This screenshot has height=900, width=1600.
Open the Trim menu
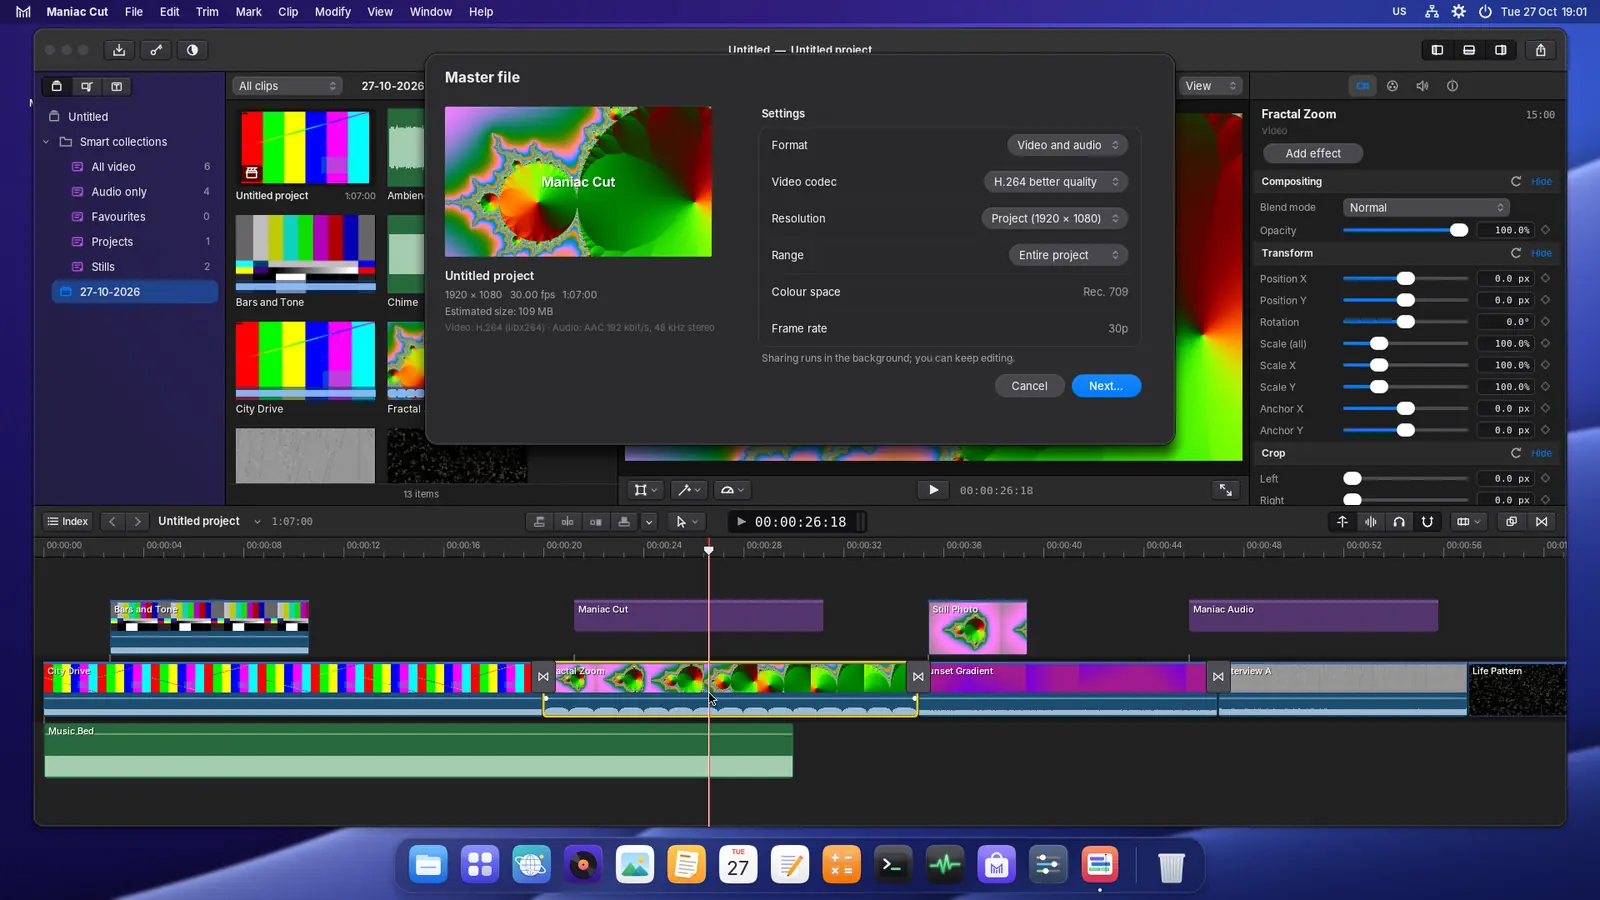(x=207, y=12)
